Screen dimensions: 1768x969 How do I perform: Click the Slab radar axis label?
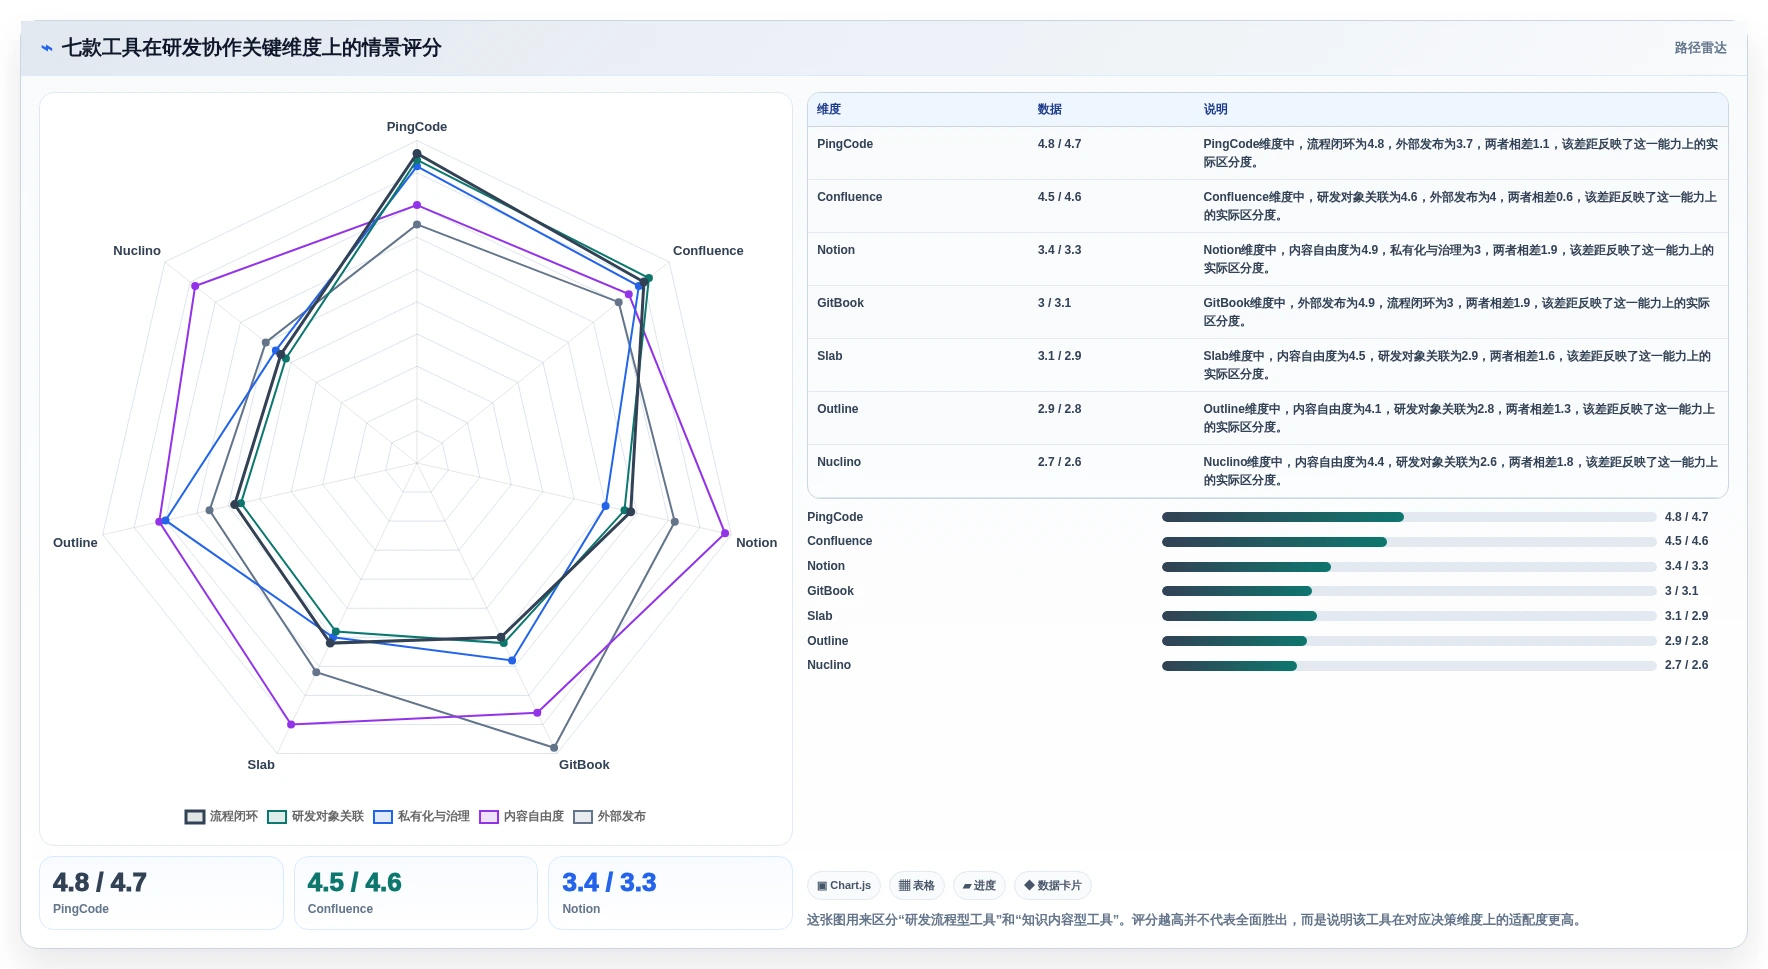coord(261,765)
